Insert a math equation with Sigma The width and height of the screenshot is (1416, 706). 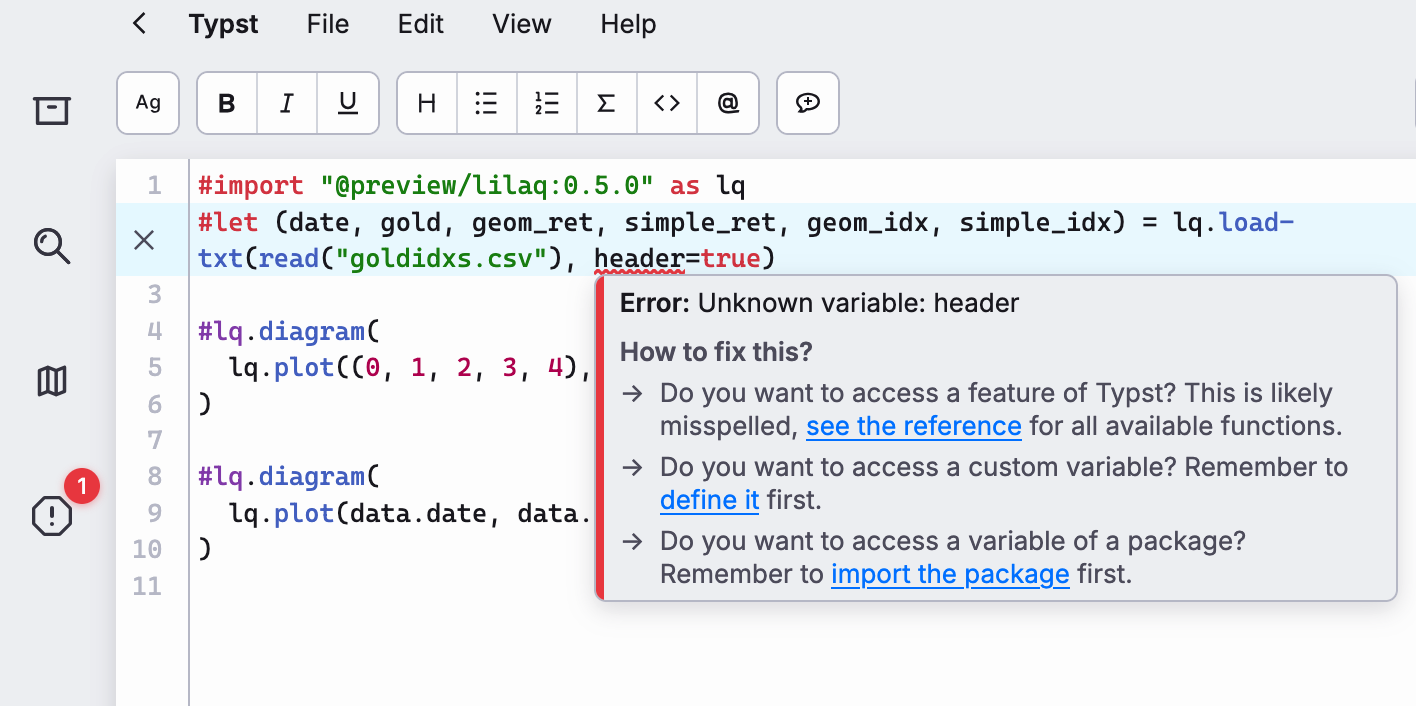pyautogui.click(x=606, y=103)
